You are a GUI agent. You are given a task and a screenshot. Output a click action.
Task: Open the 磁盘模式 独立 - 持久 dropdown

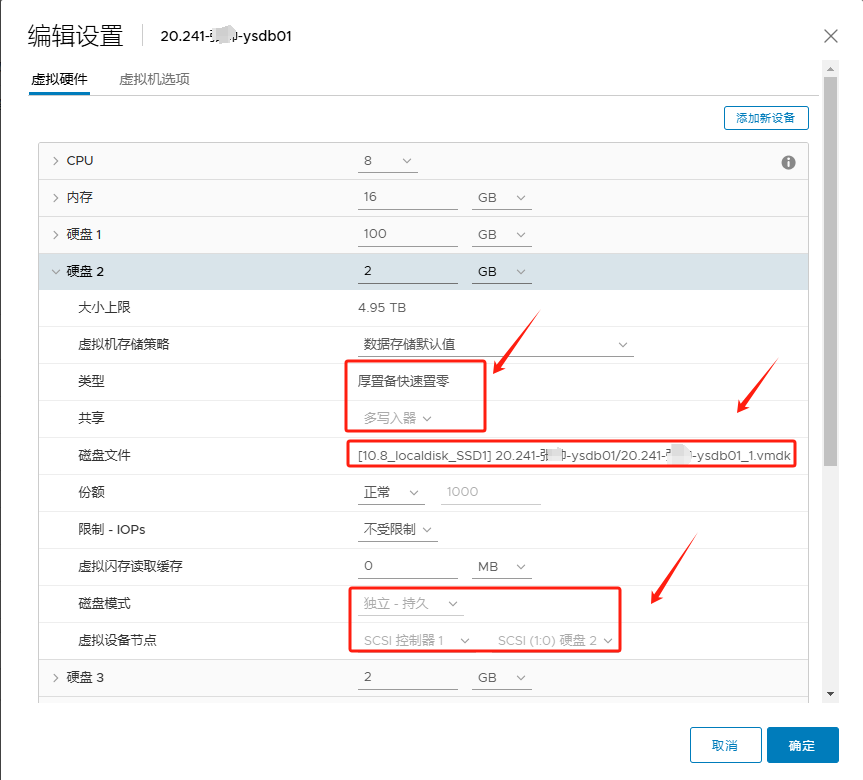[x=411, y=604]
